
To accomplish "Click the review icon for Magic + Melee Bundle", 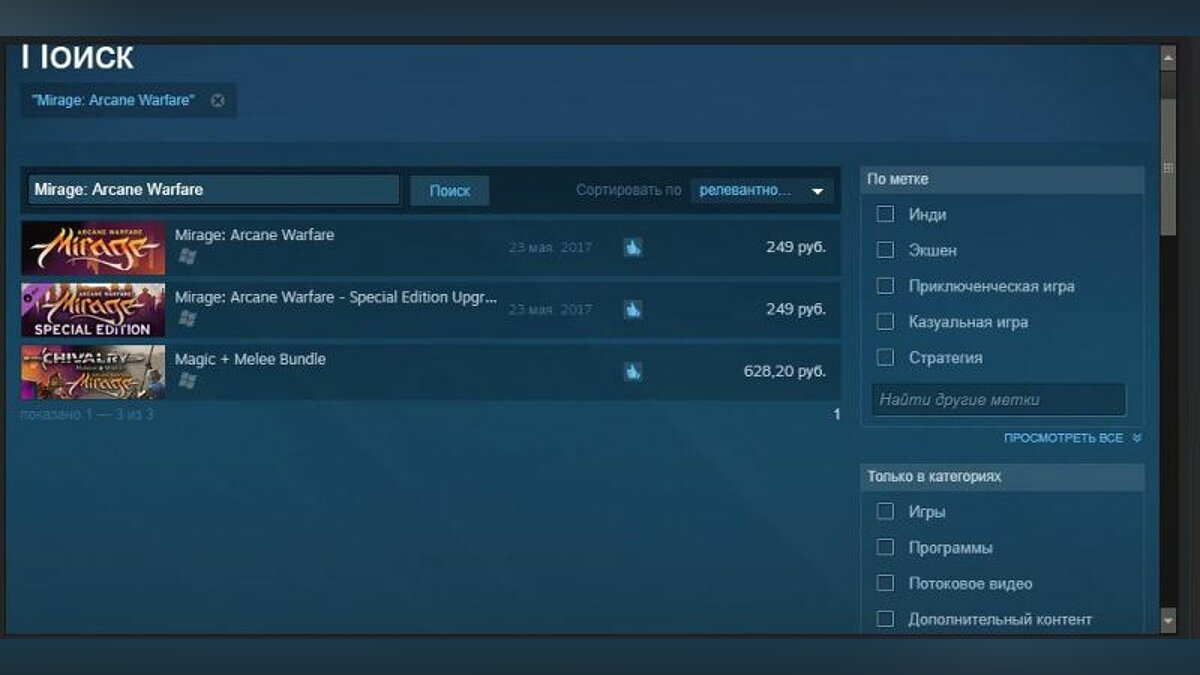I will click(x=632, y=372).
